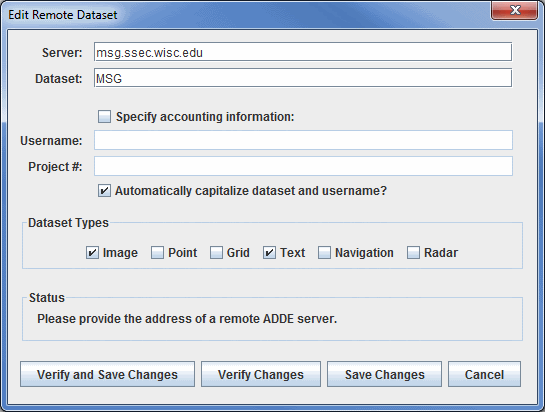Viewport: 545px width, 412px height.
Task: Cancel the Edit Remote Dataset dialog
Action: coord(484,374)
